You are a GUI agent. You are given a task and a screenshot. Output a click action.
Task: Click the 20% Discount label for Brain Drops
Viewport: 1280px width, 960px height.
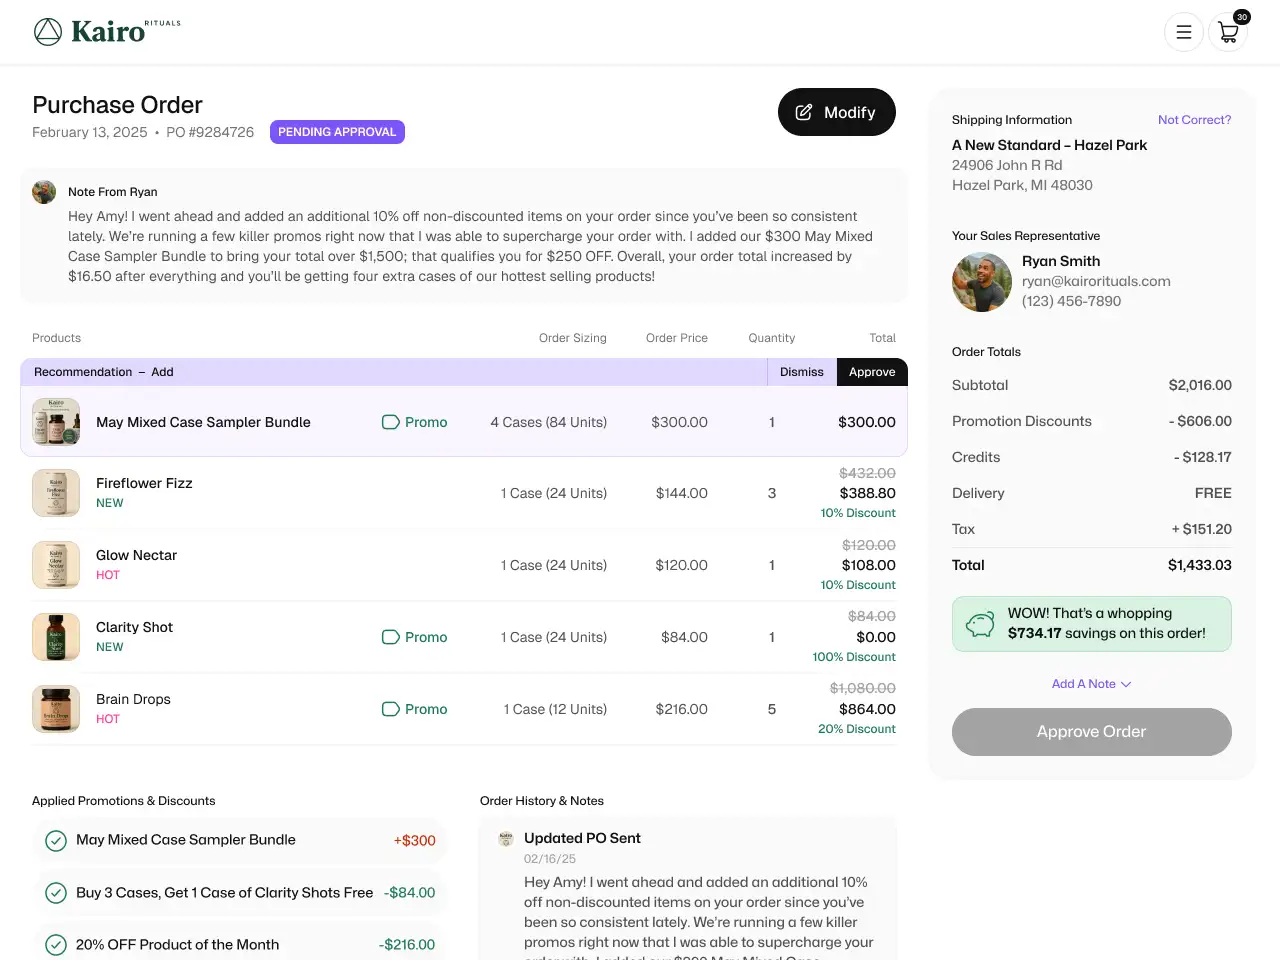pyautogui.click(x=857, y=729)
